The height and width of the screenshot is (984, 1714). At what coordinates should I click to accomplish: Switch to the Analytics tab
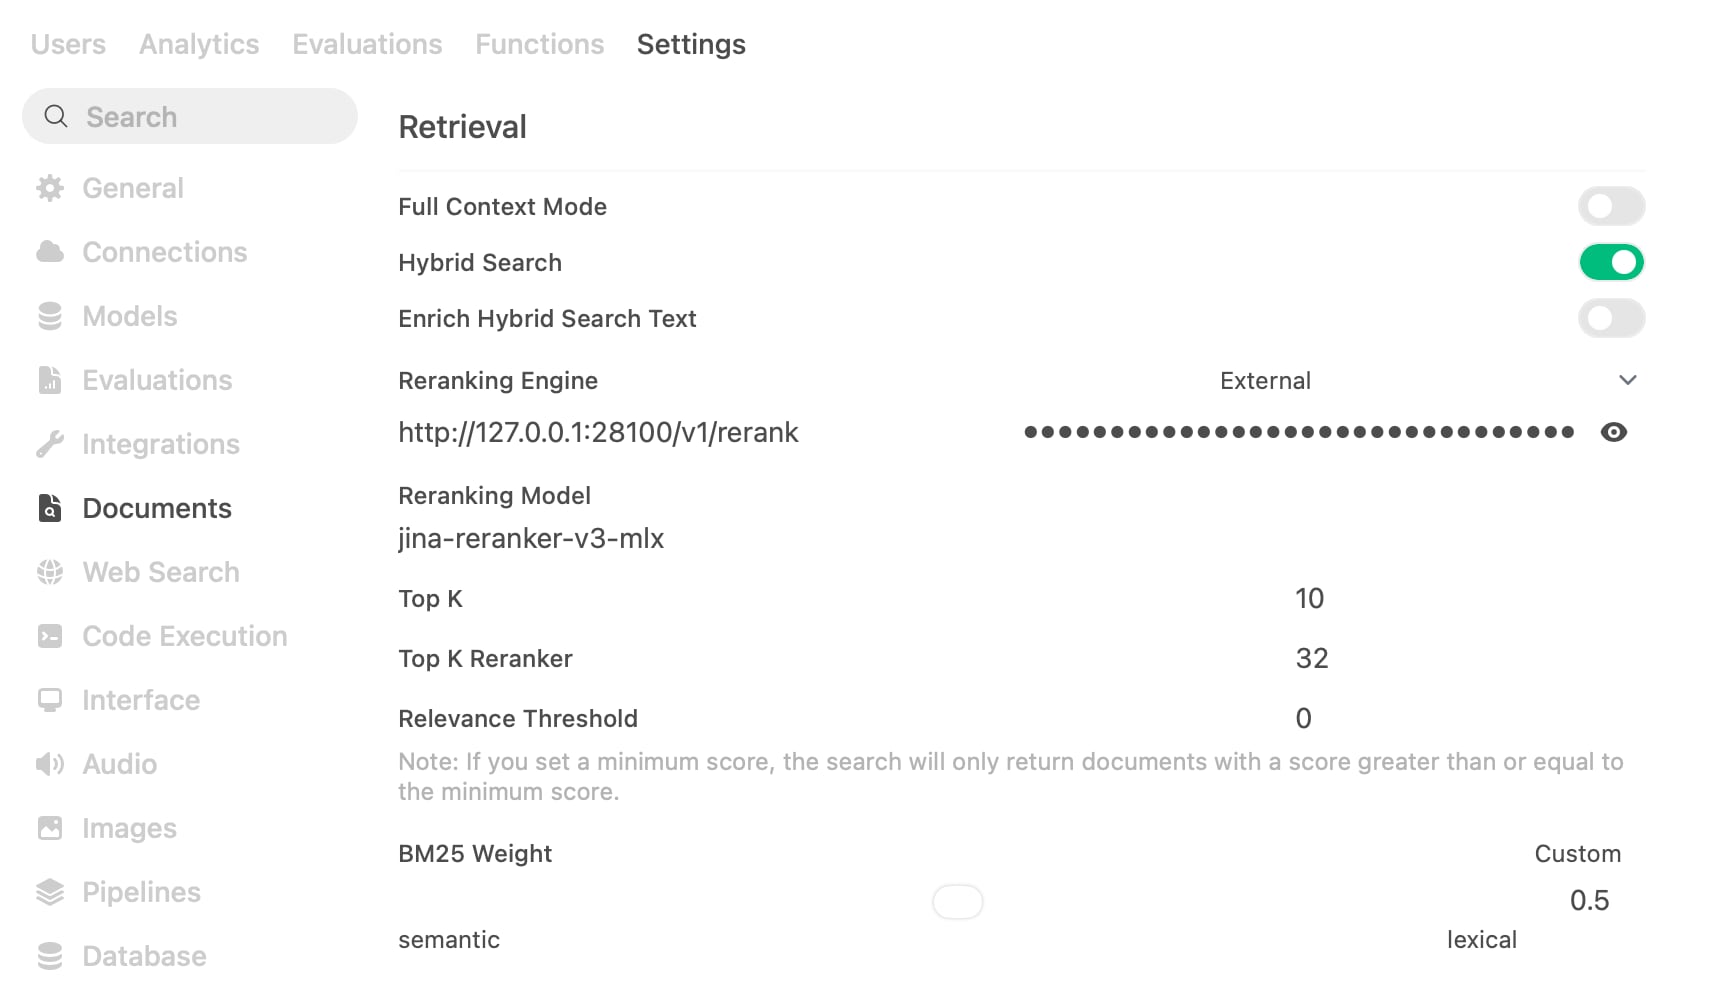point(199,44)
